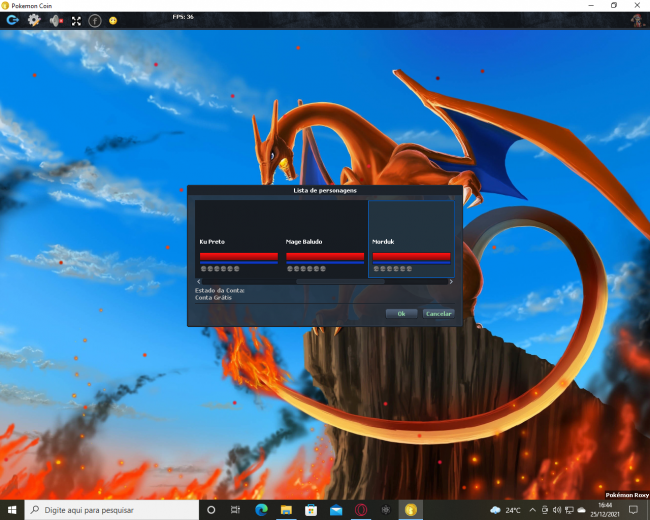Select the Ku Preto character

238,238
